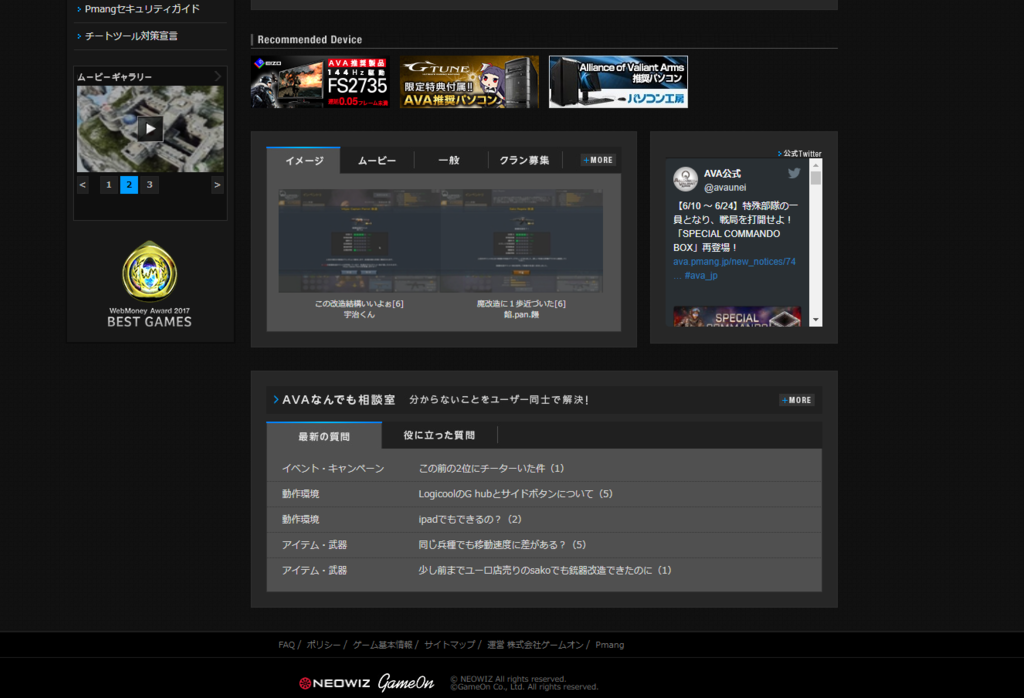Viewport: 1024px width, 698px height.
Task: Click the GameOn logo
Action: 406,682
